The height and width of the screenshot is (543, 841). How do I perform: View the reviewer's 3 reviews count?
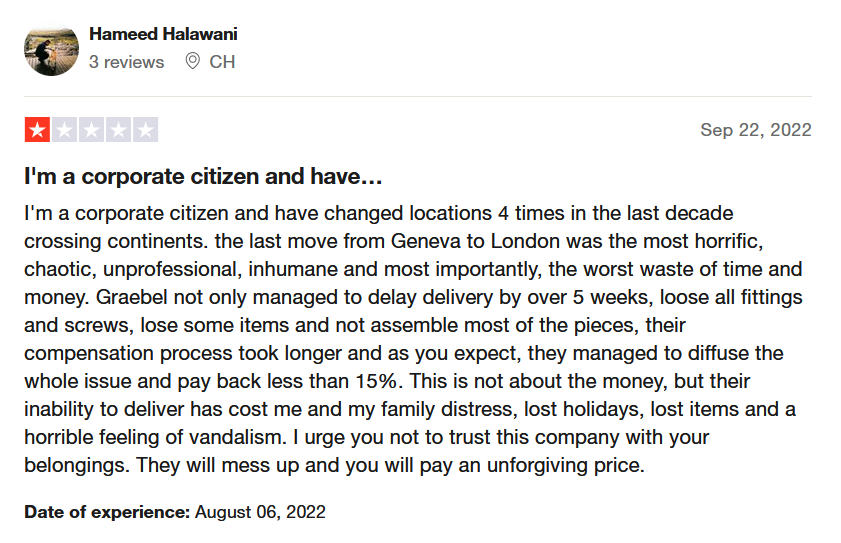click(127, 62)
